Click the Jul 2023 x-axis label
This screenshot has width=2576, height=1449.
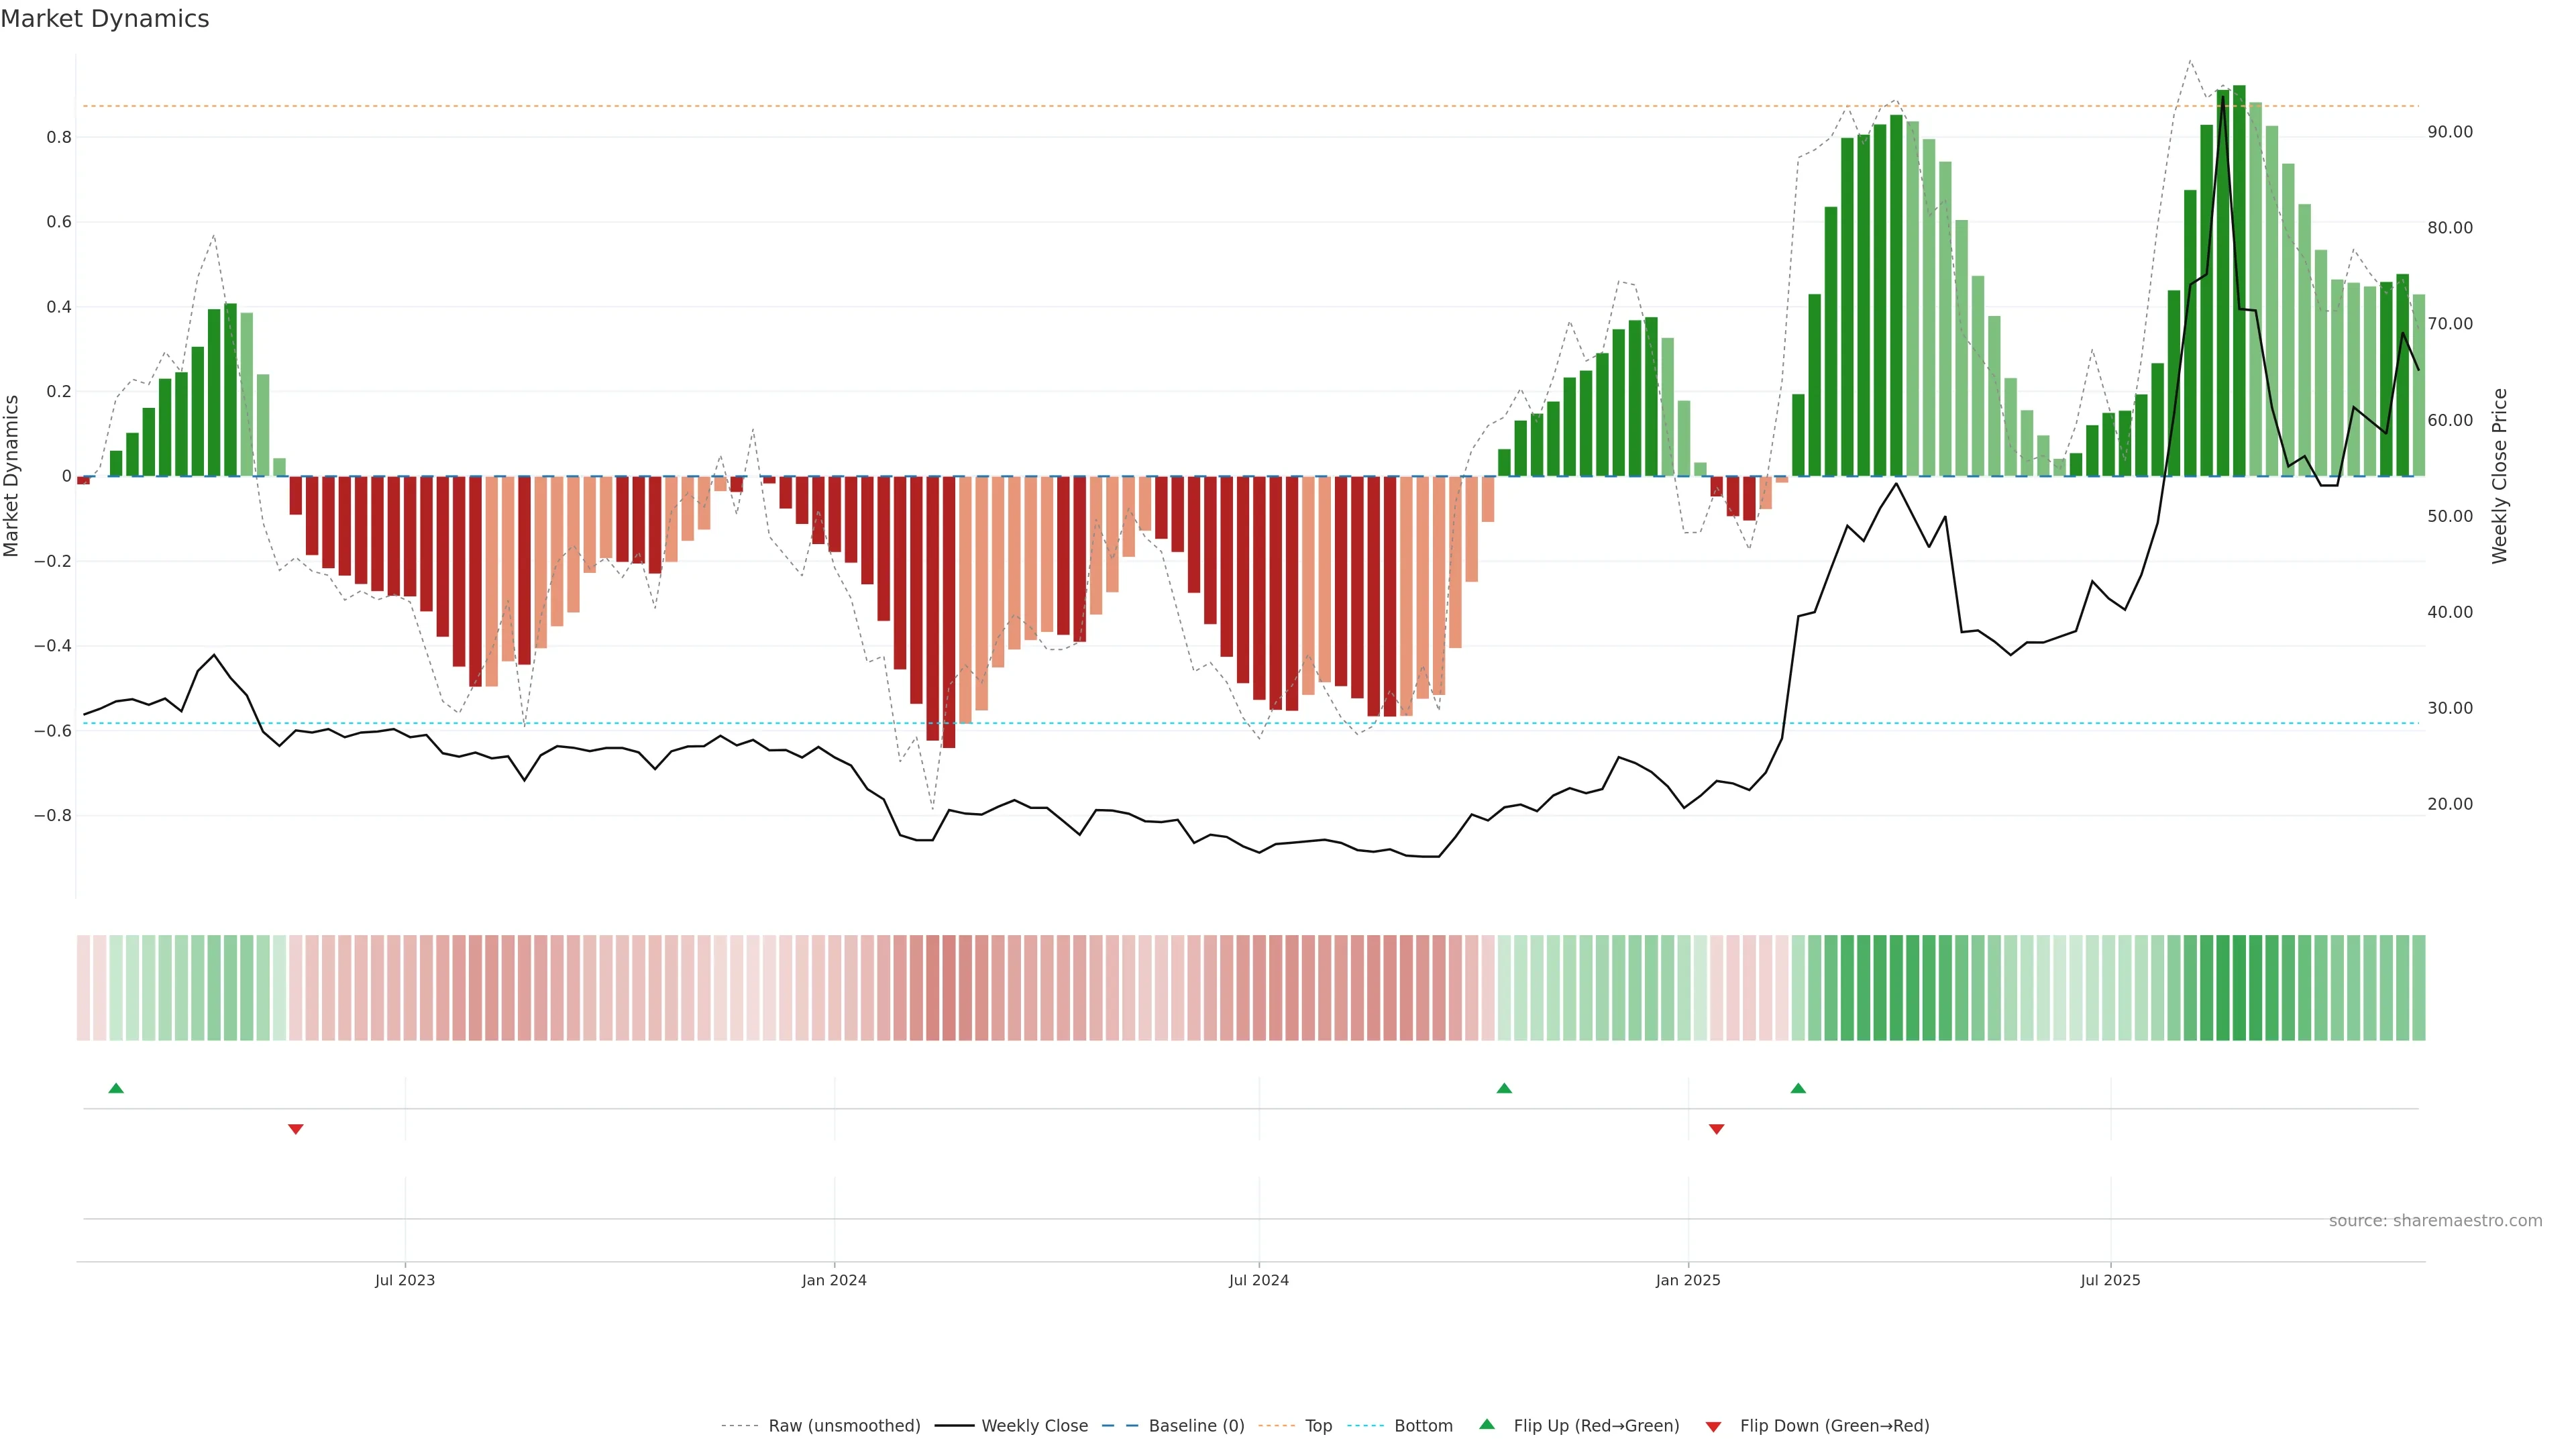[405, 1280]
